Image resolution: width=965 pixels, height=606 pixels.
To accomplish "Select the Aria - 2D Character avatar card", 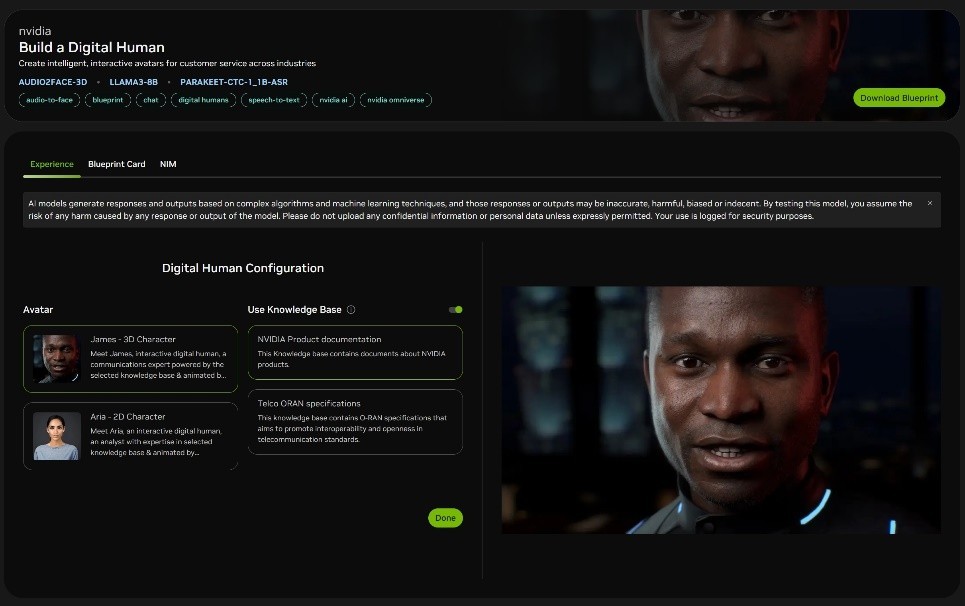I will click(130, 436).
